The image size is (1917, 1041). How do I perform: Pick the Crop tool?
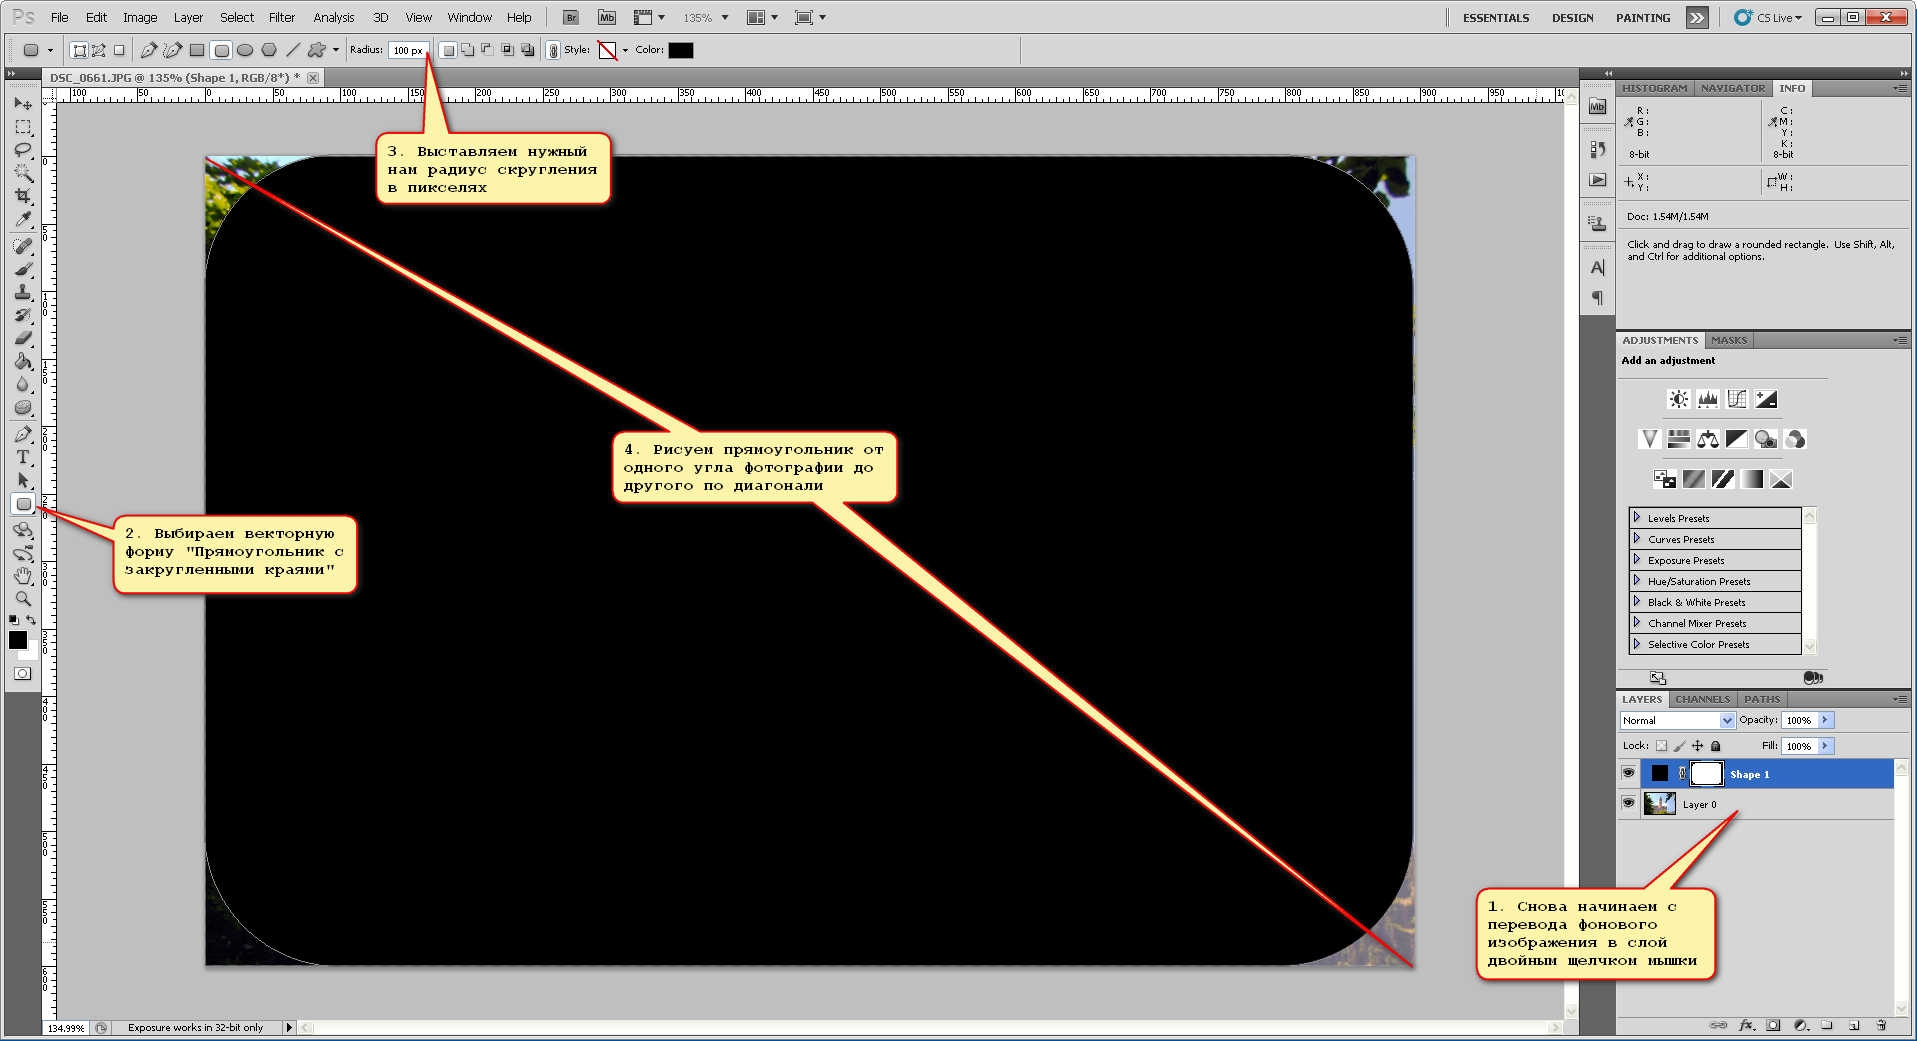coord(23,196)
